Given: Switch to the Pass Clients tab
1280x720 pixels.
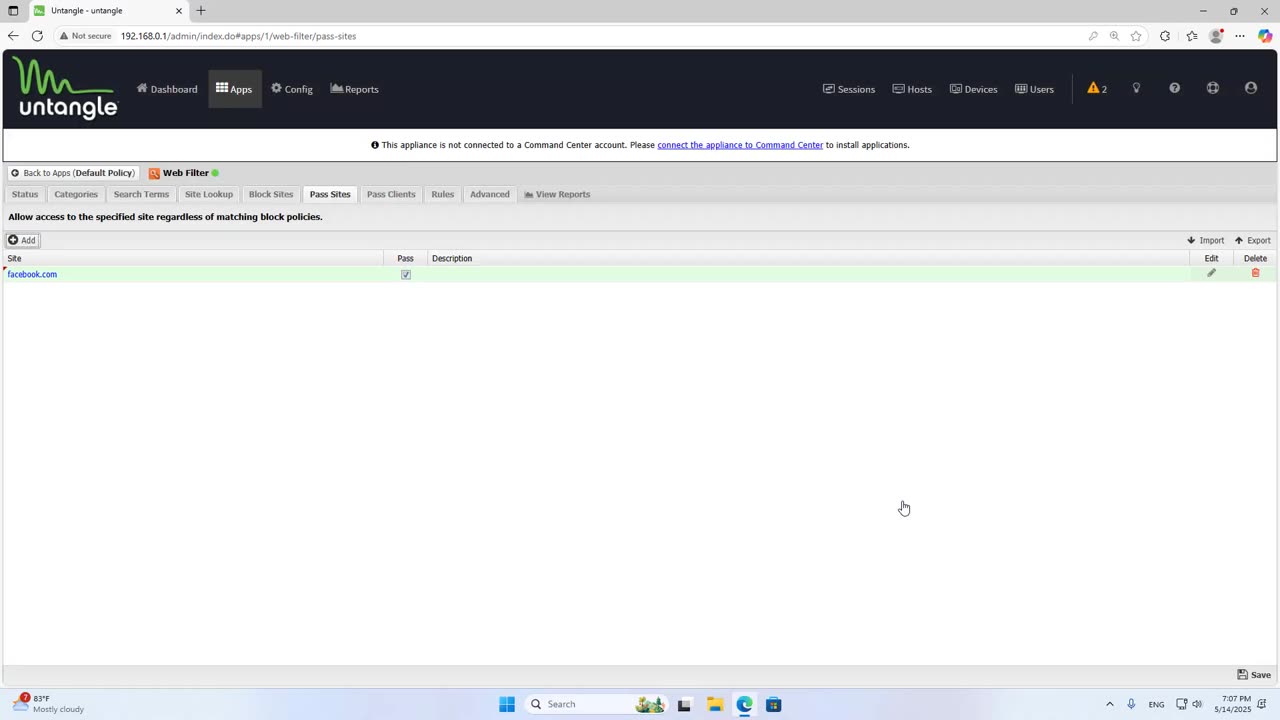Looking at the screenshot, I should 391,194.
